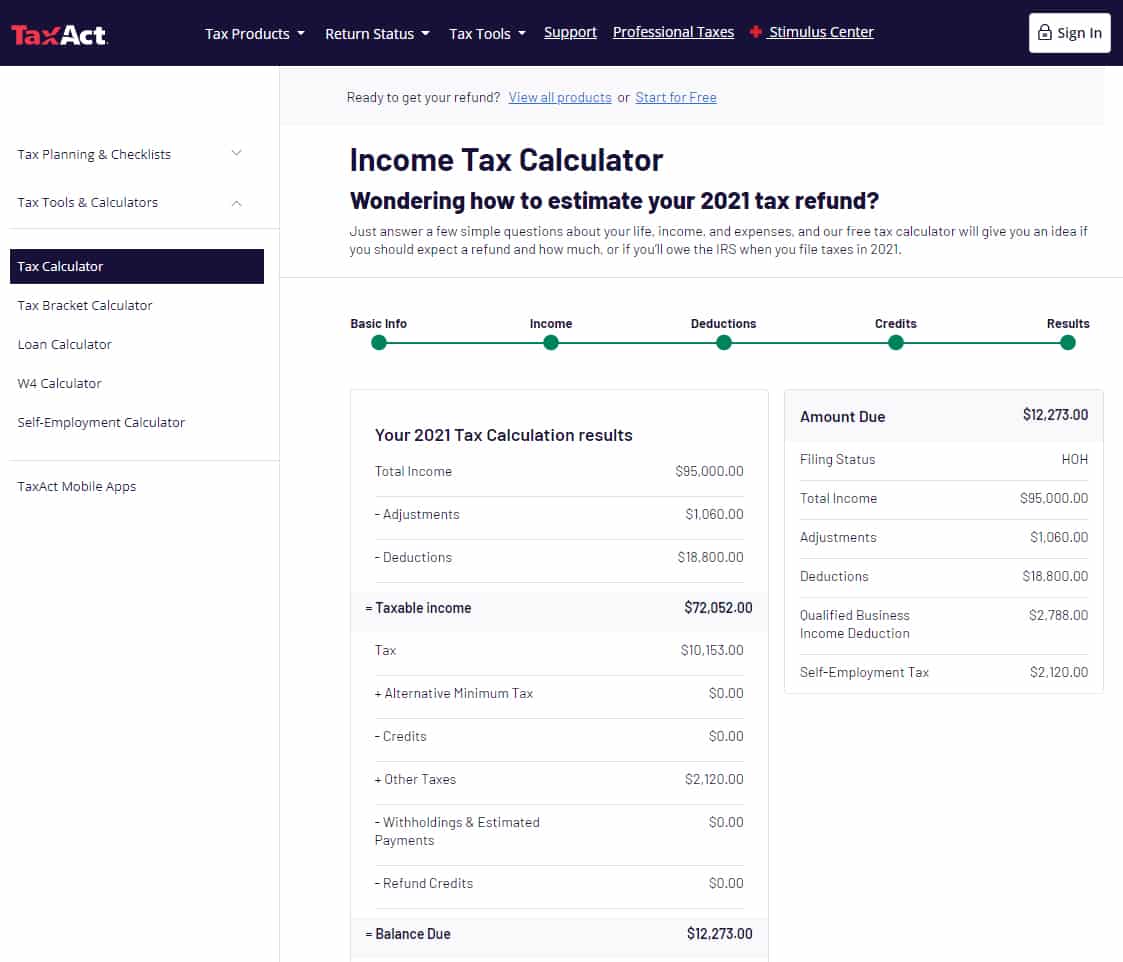Select the Basic Info step dot
The height and width of the screenshot is (962, 1123).
pos(378,342)
